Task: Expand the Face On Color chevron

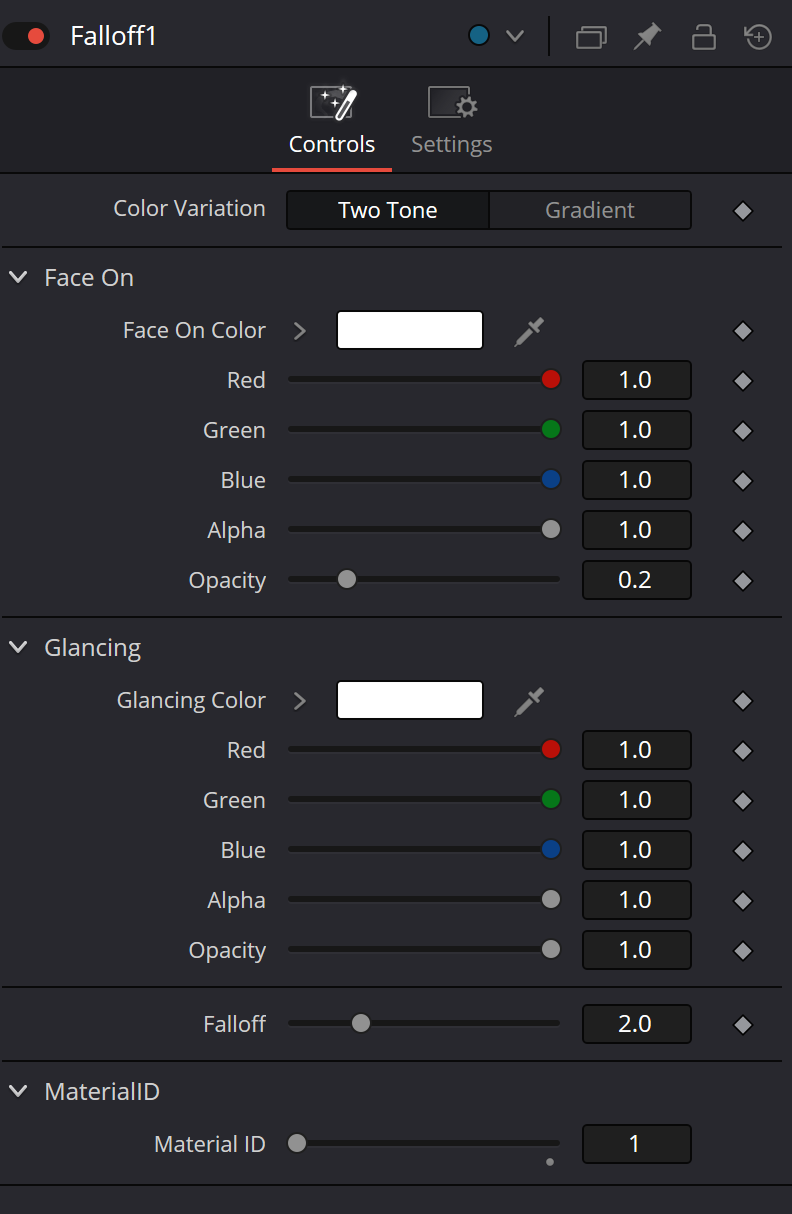Action: click(x=300, y=331)
